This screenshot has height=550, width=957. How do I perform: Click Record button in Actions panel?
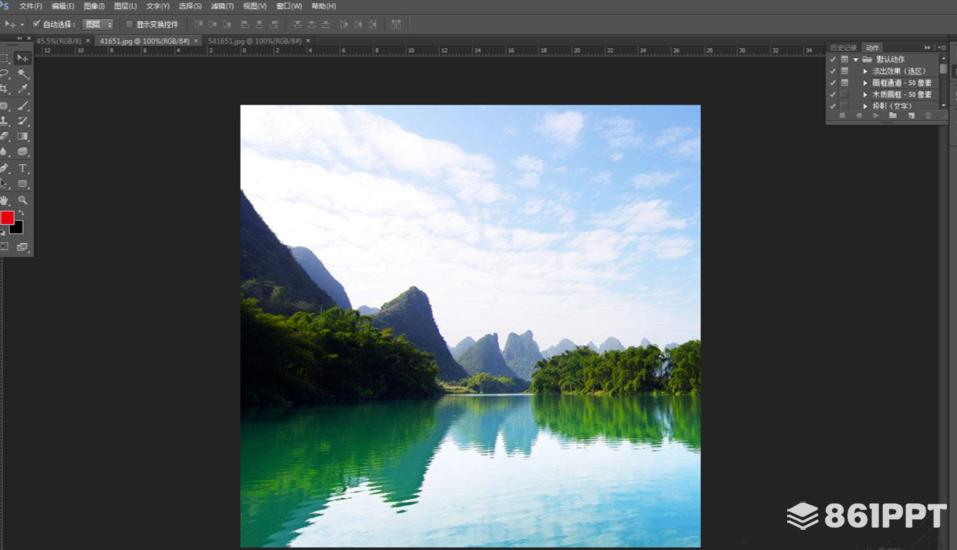coord(859,115)
